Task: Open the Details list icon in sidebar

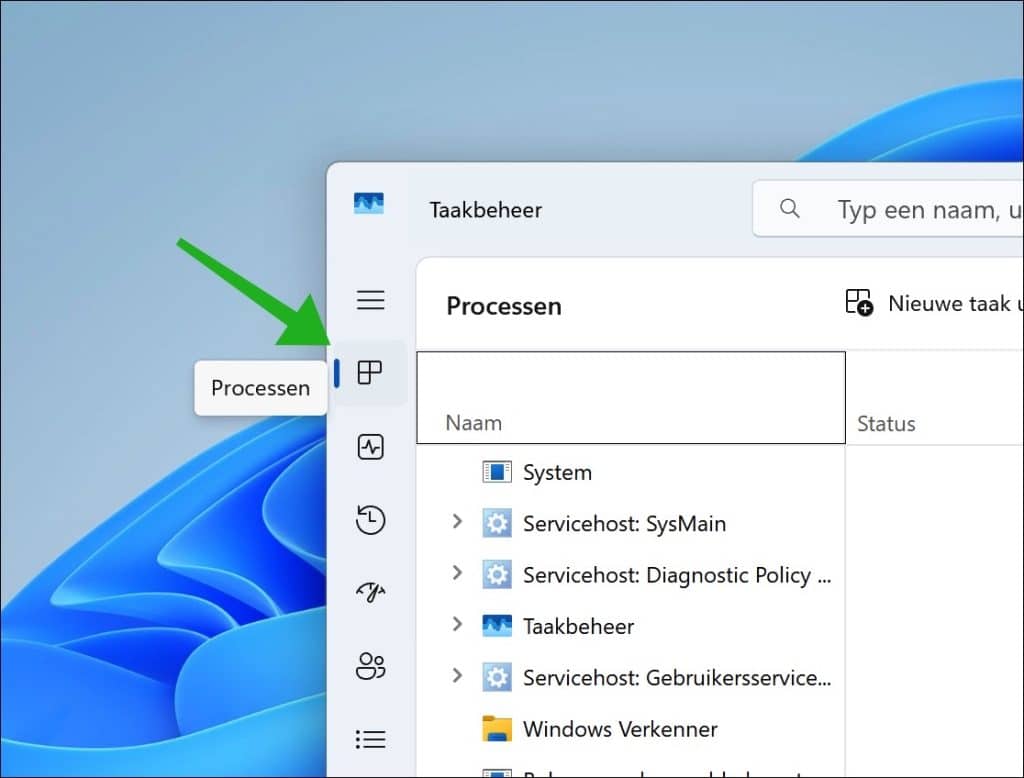Action: 370,739
